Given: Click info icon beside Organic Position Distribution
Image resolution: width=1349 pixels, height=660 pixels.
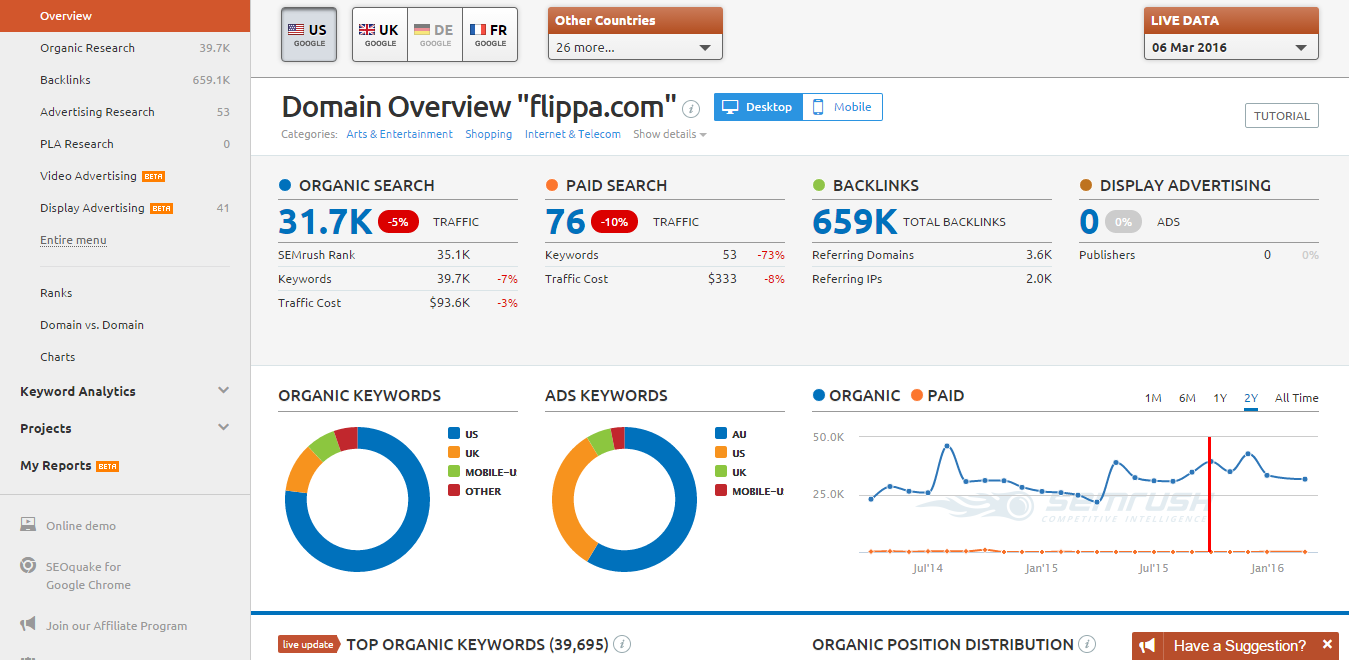Looking at the screenshot, I should 1087,644.
